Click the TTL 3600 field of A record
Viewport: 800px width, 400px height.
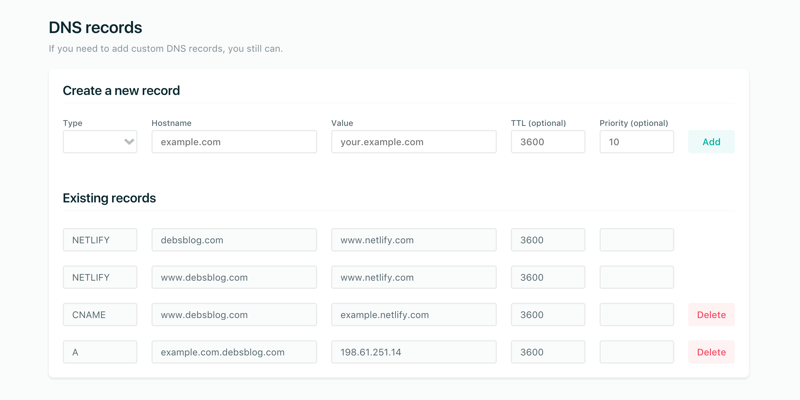click(547, 352)
